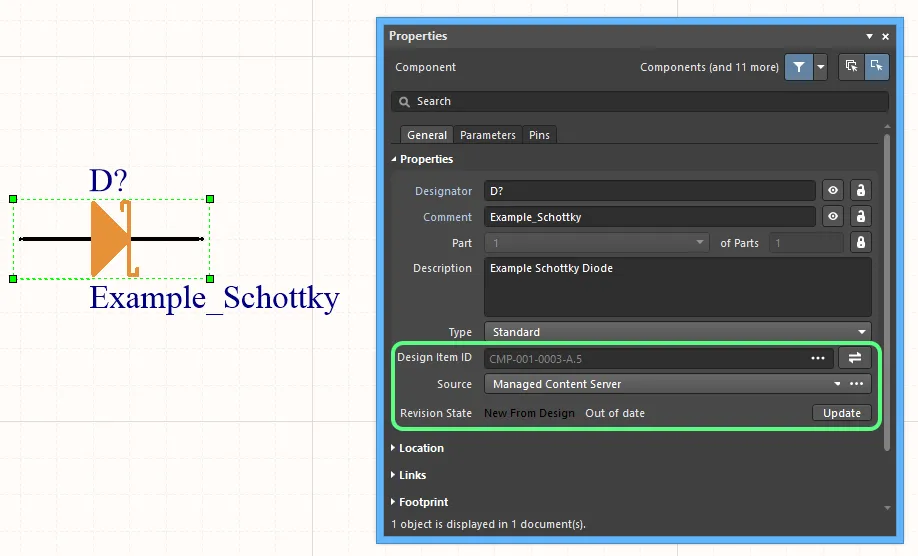This screenshot has width=918, height=556.
Task: Collapse the Properties section
Action: coord(394,159)
